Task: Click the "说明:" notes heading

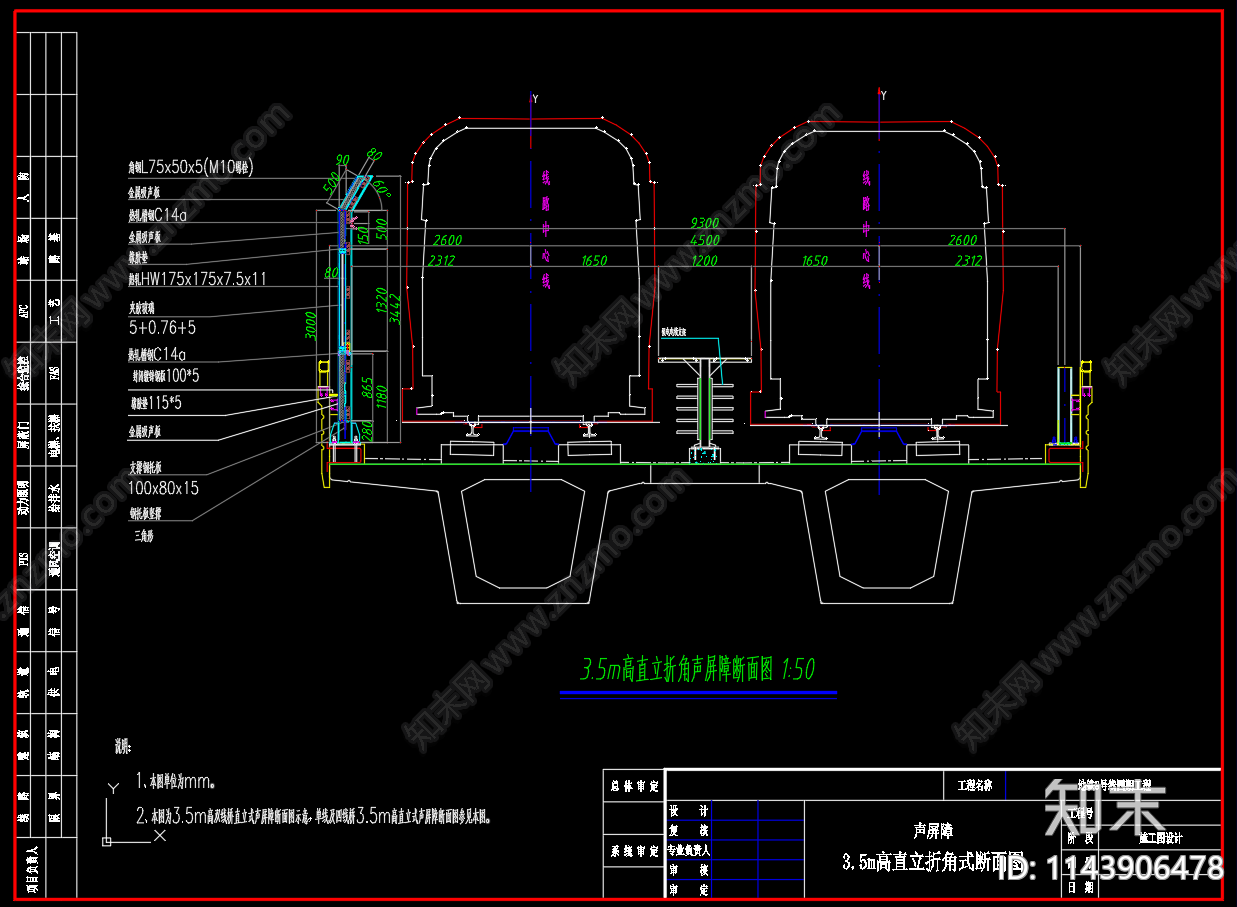Action: tap(122, 746)
